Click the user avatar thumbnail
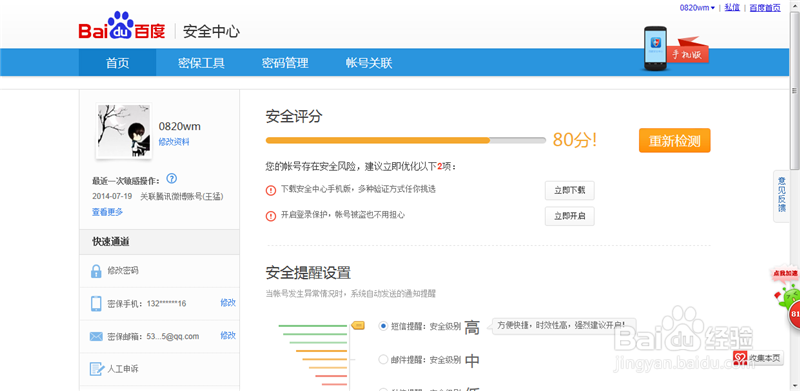 [124, 131]
